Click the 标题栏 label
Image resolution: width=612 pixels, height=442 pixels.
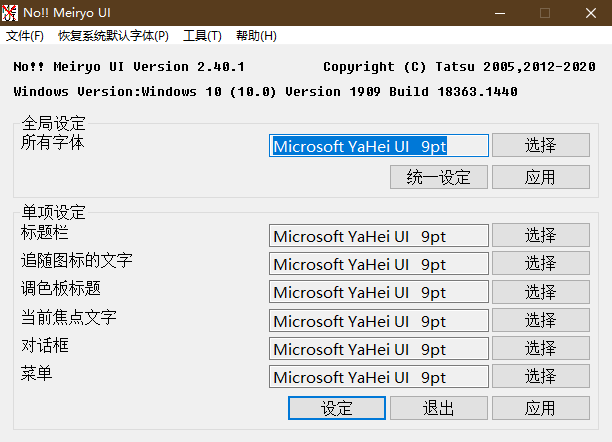coord(44,232)
